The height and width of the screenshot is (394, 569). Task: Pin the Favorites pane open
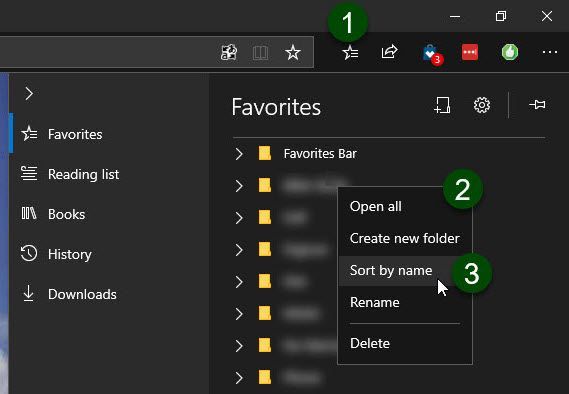click(x=537, y=105)
